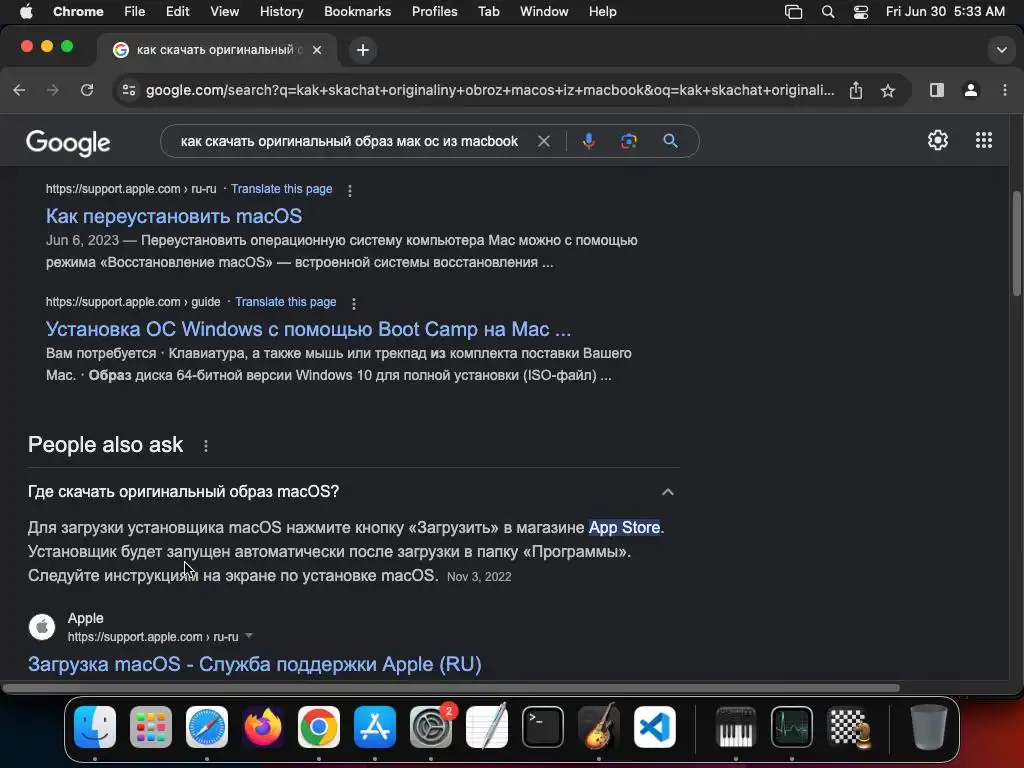Image resolution: width=1024 pixels, height=768 pixels.
Task: Click into the Google search input field
Action: tap(349, 141)
